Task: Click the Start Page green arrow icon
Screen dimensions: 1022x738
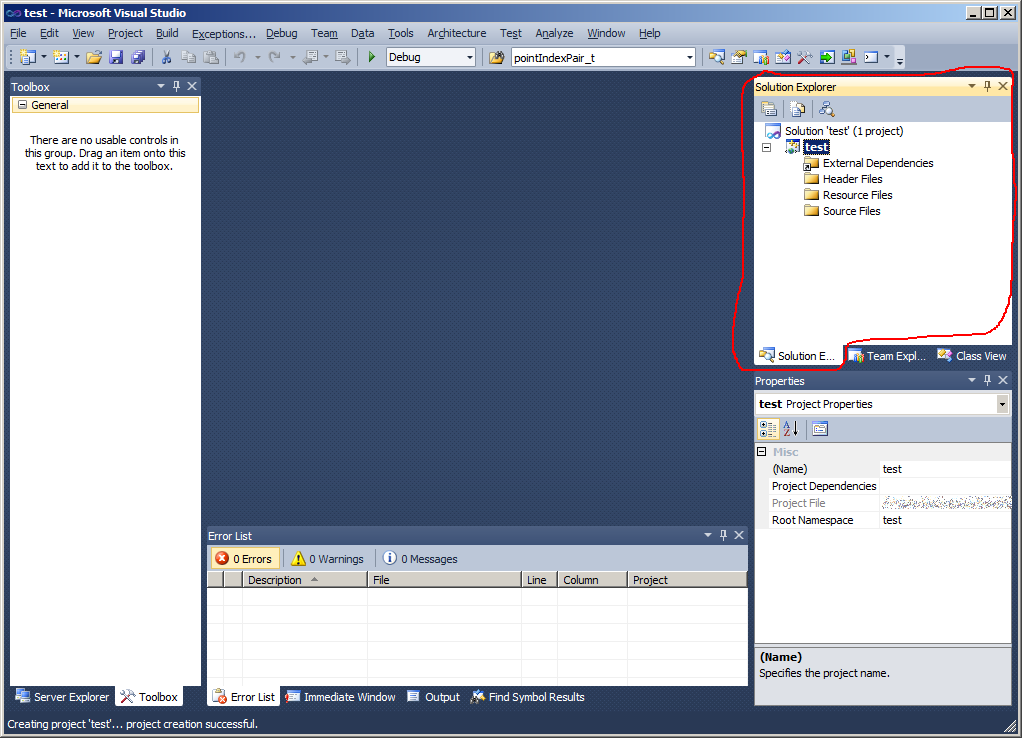Action: [827, 57]
